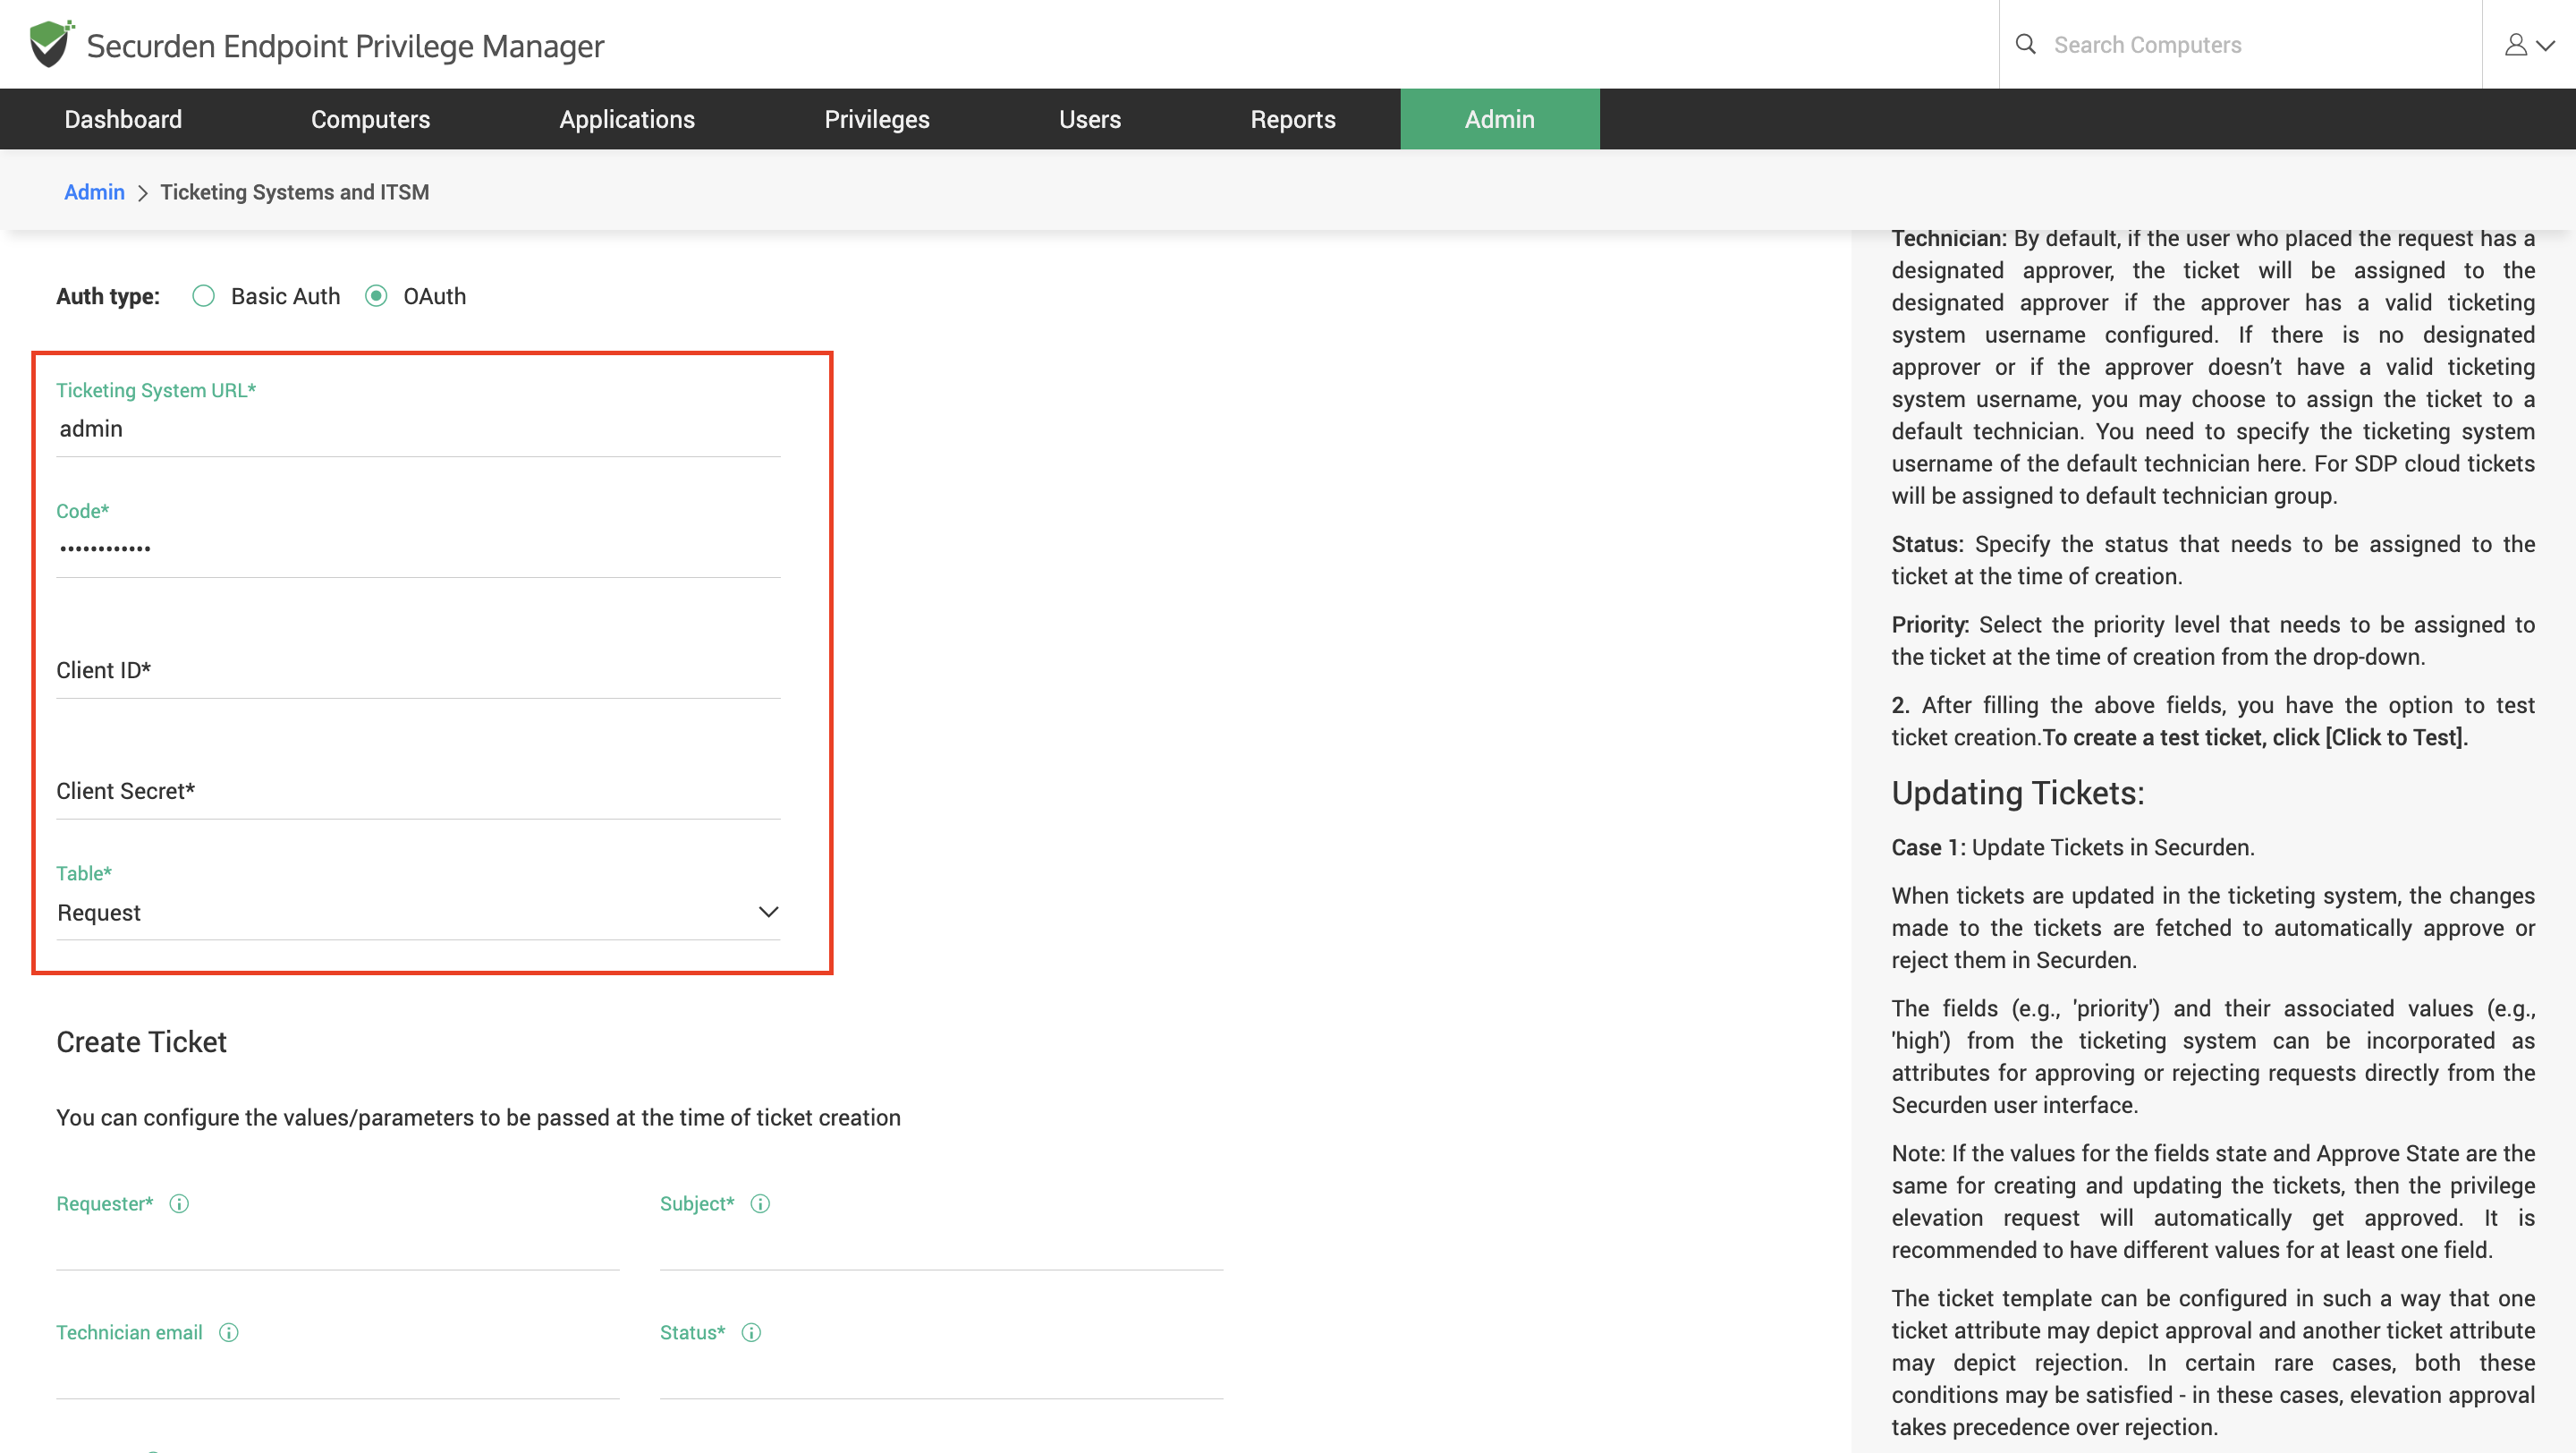Image resolution: width=2576 pixels, height=1453 pixels.
Task: Open the Reports tab
Action: pos(1293,119)
